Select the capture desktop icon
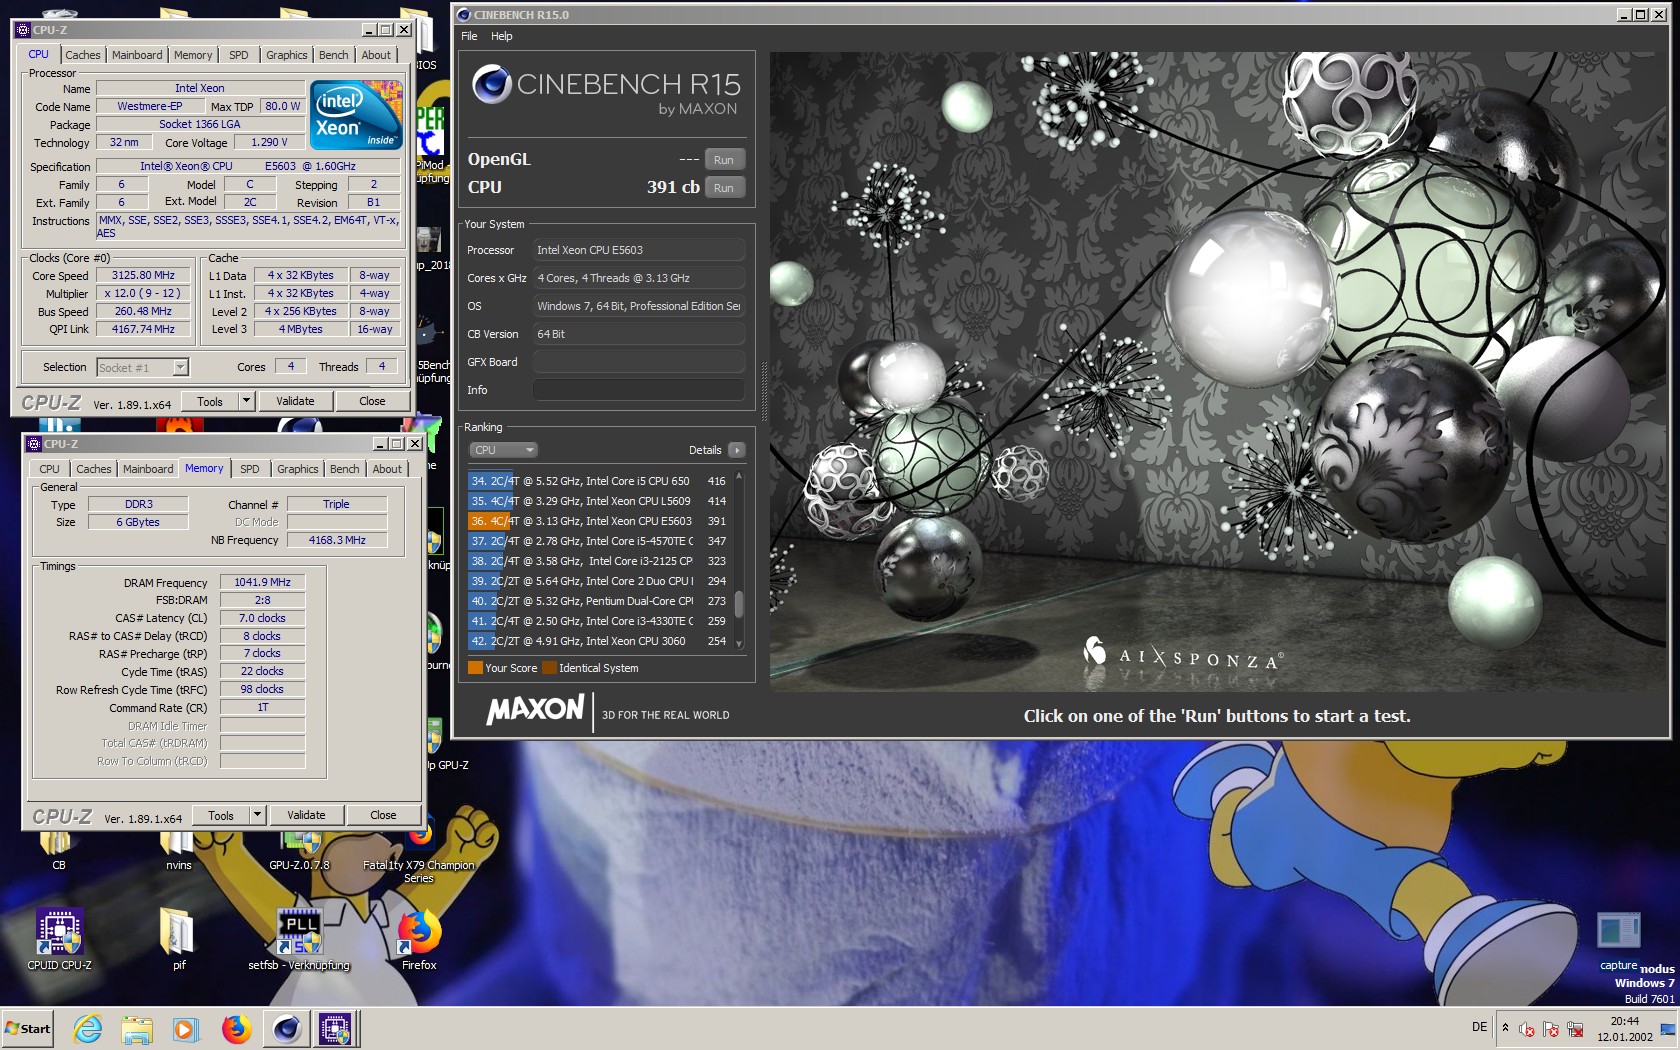Screen dimensions: 1680x1050 pos(1619,940)
